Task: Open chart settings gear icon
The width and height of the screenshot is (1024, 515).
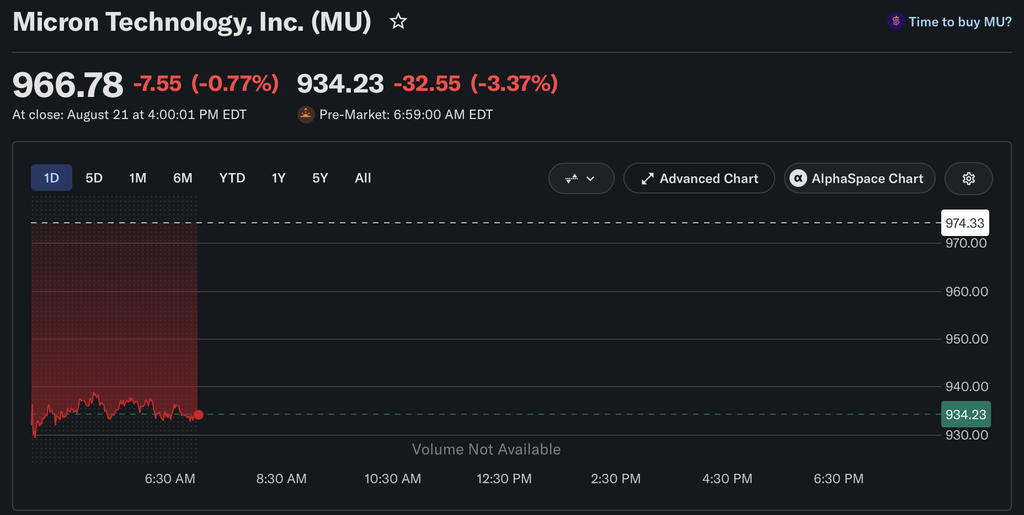Action: pyautogui.click(x=968, y=178)
